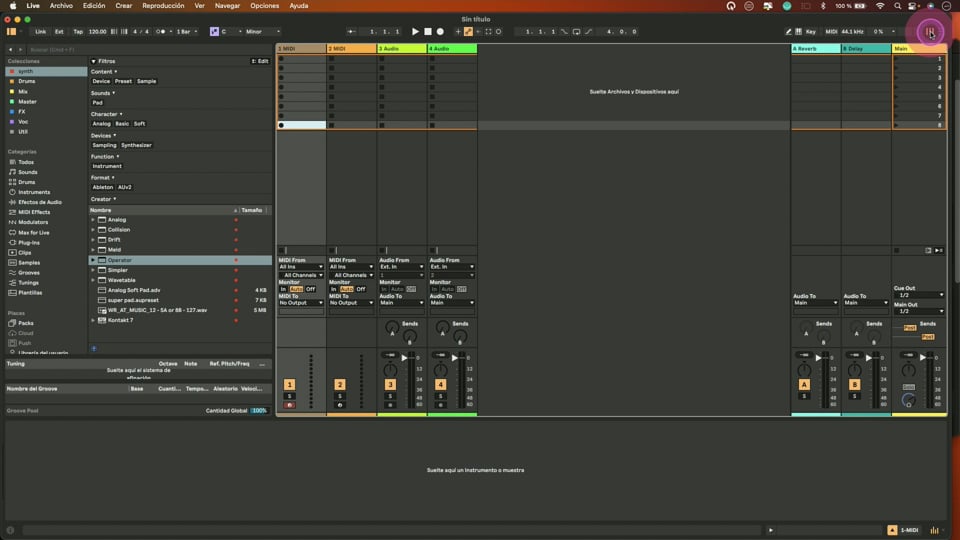Solo track 3 Audio

pos(390,396)
